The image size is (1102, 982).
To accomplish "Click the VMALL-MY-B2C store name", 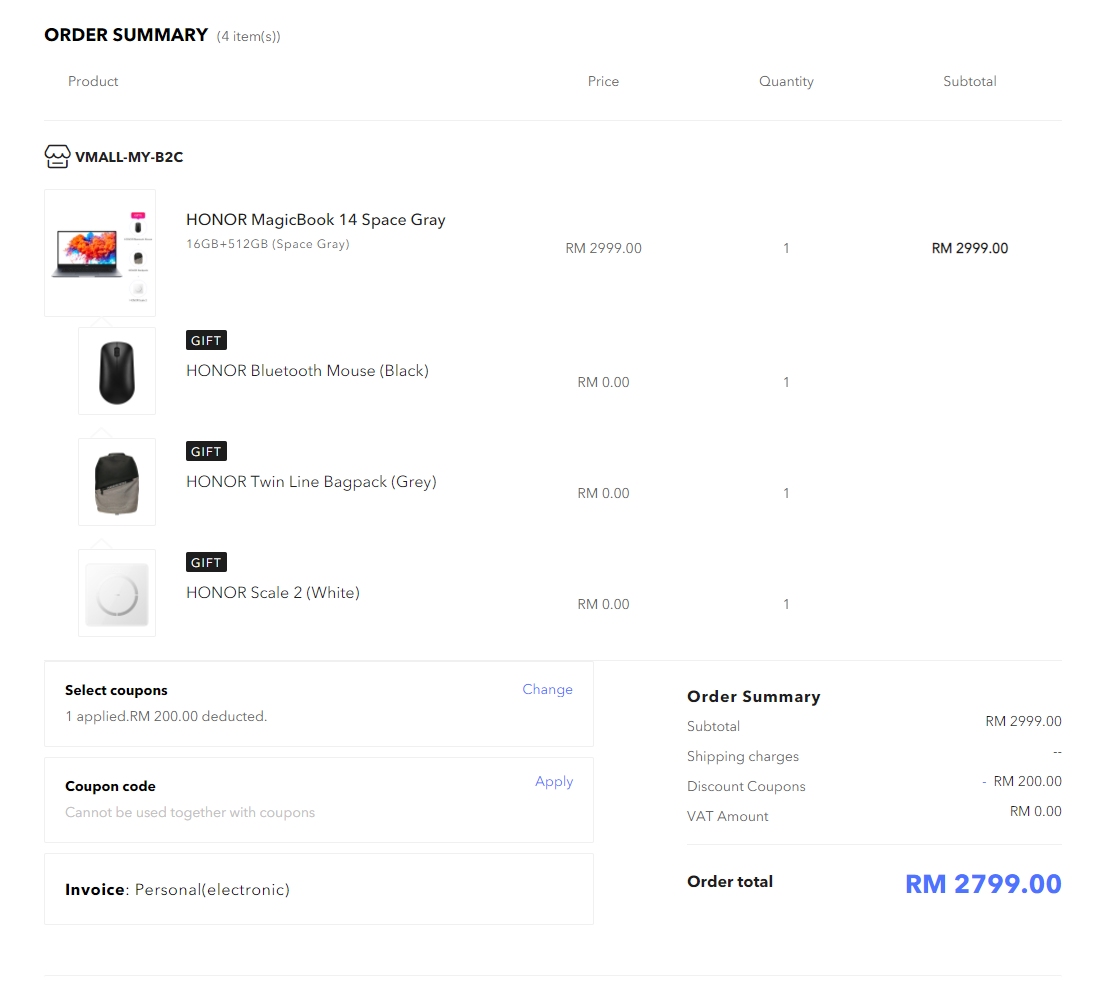I will click(x=129, y=157).
